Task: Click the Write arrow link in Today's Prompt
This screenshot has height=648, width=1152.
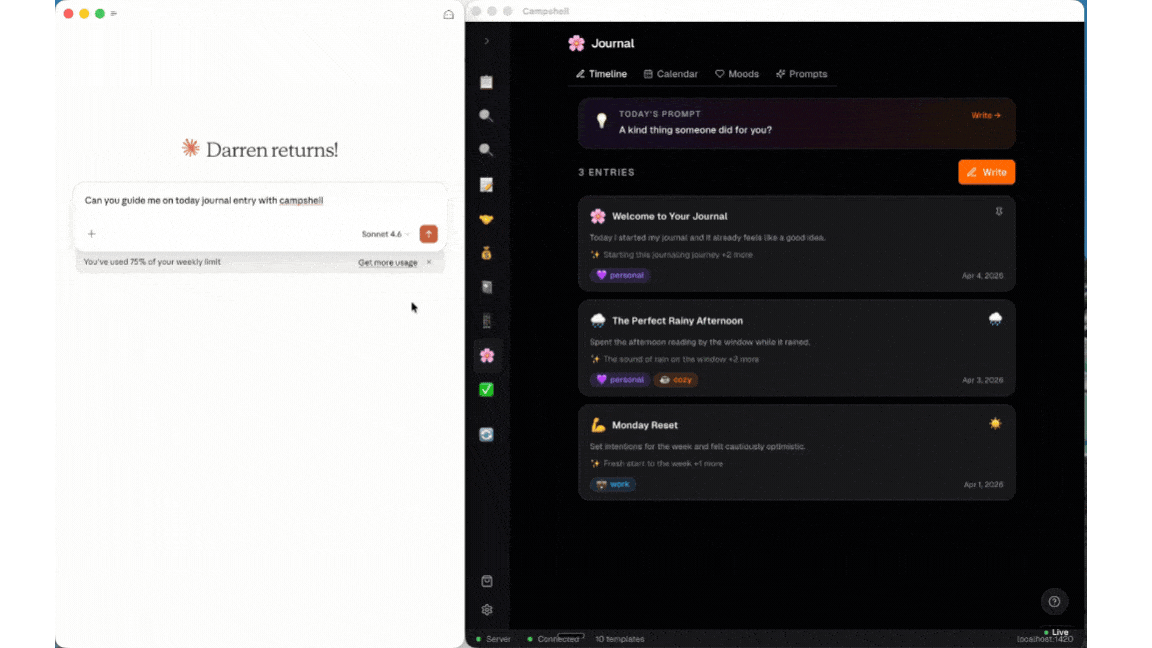Action: 986,115
